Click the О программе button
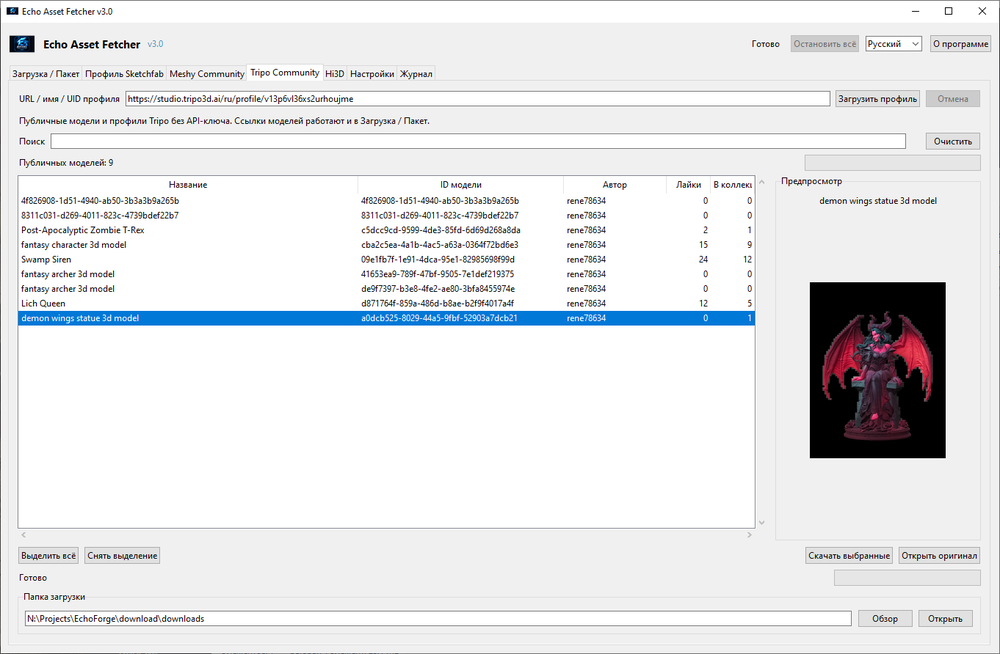 click(960, 44)
